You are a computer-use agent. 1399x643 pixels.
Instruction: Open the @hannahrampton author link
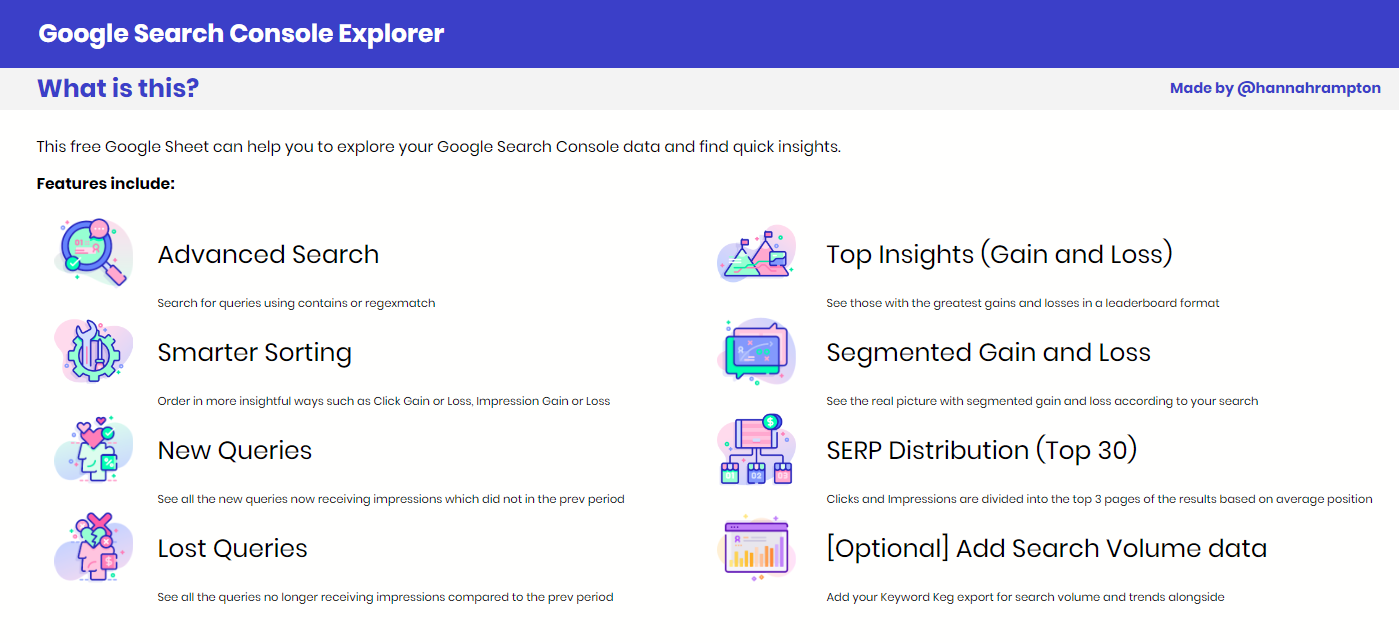pyautogui.click(x=1309, y=88)
